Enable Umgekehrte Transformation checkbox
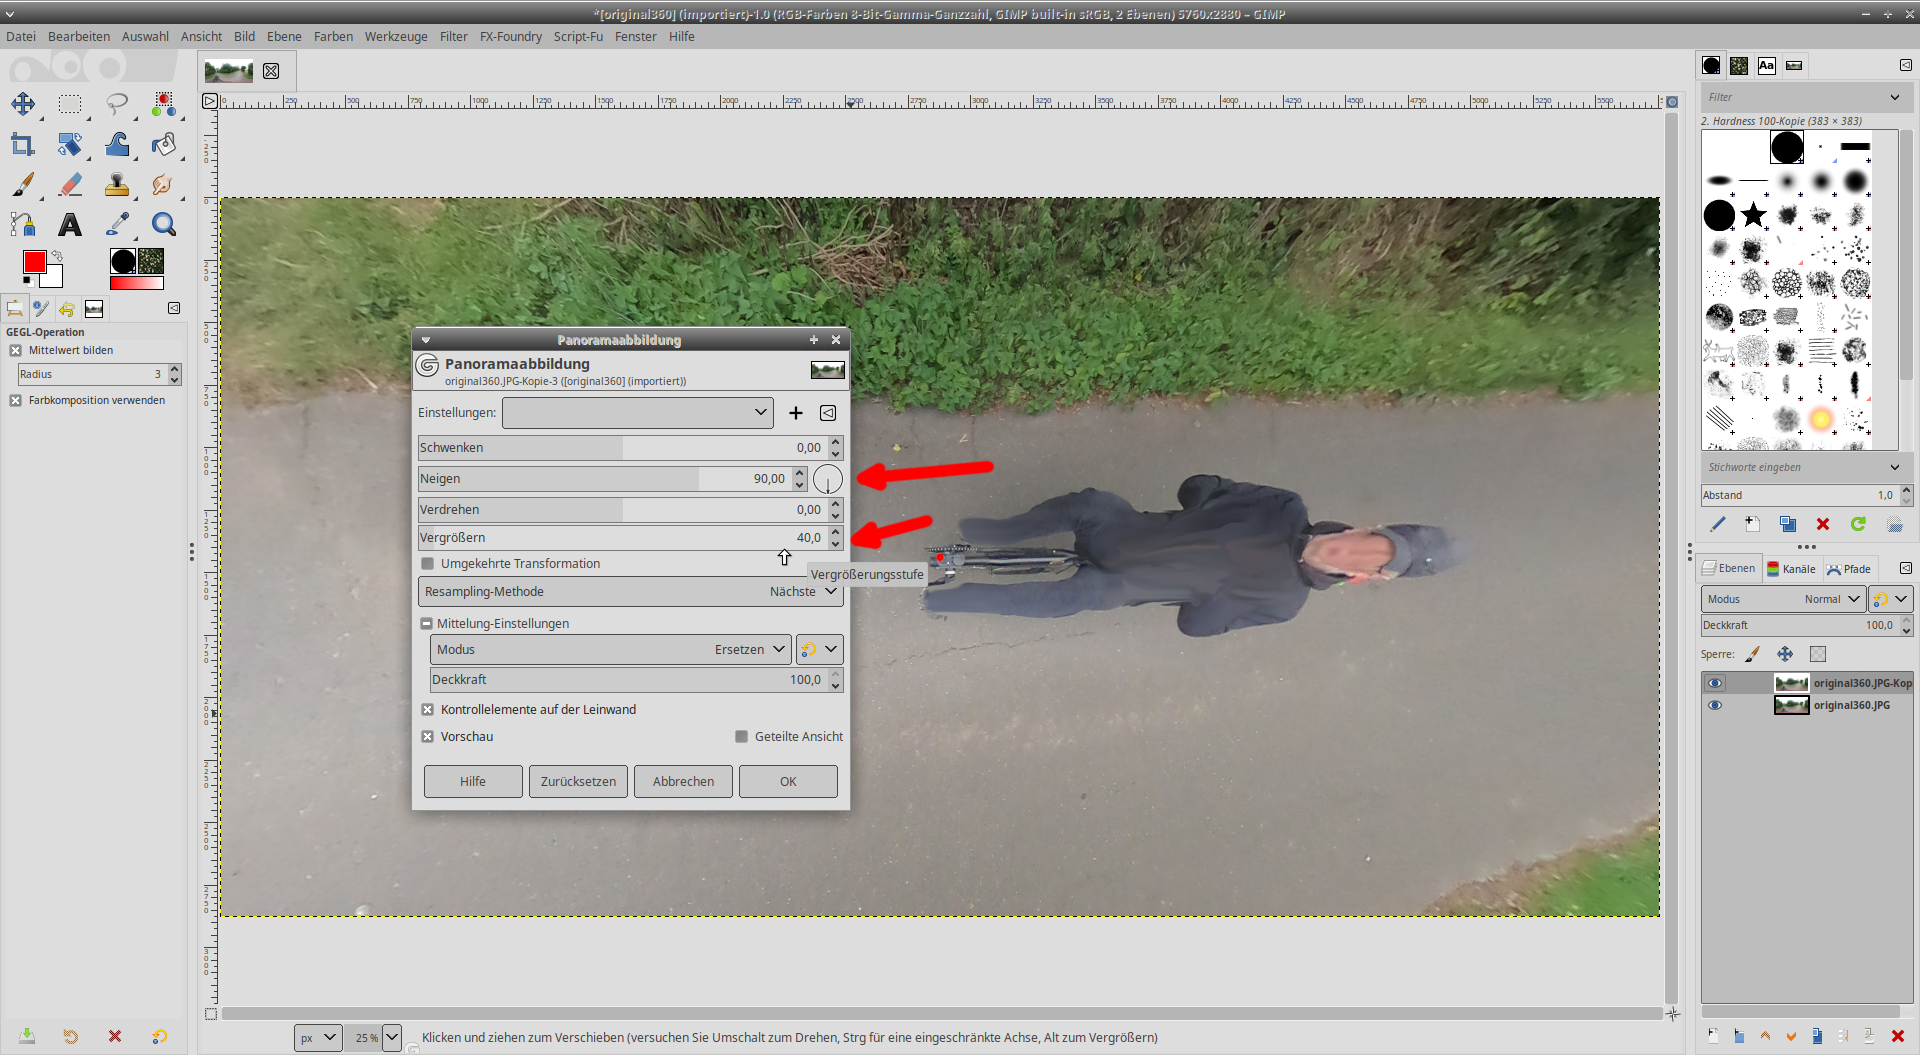This screenshot has height=1055, width=1920. [428, 564]
